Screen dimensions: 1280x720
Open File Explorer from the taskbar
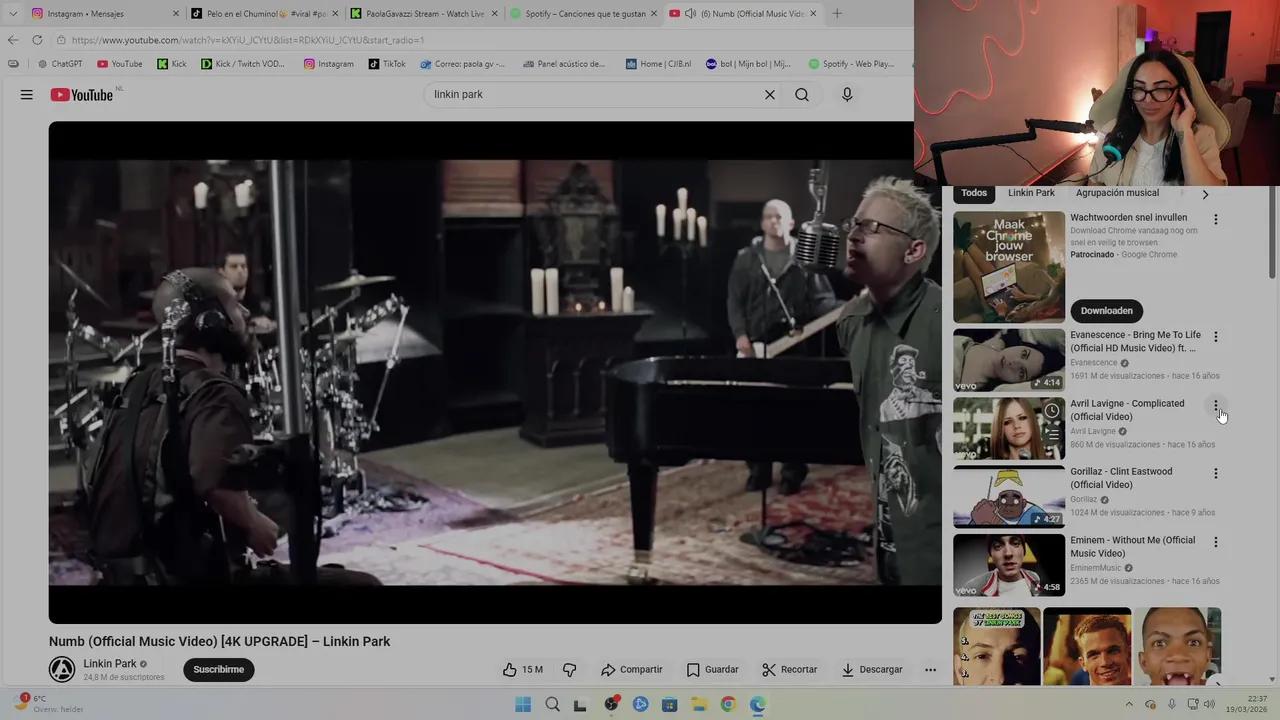(699, 704)
